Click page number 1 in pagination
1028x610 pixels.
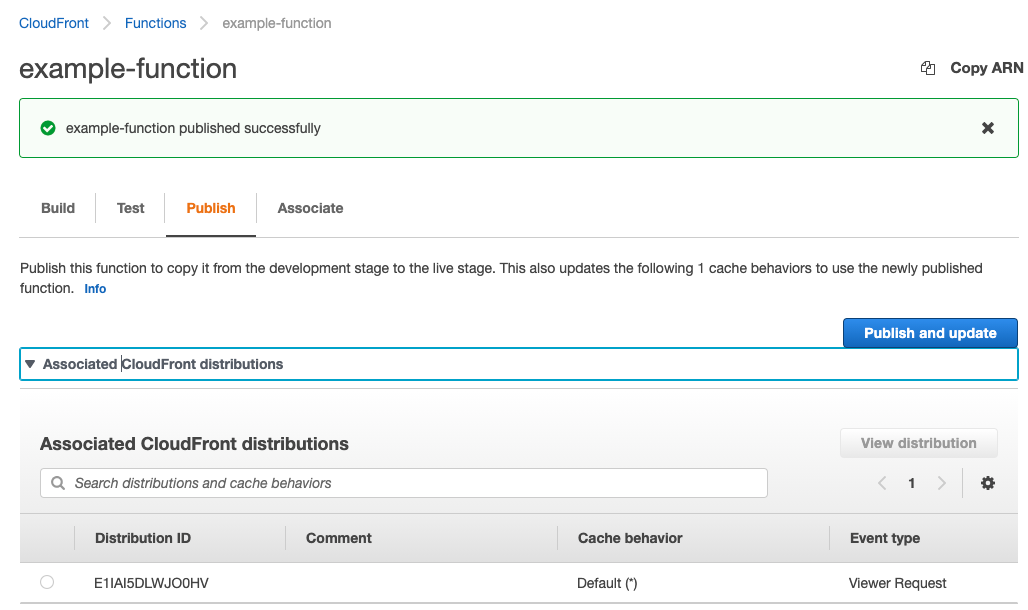911,483
